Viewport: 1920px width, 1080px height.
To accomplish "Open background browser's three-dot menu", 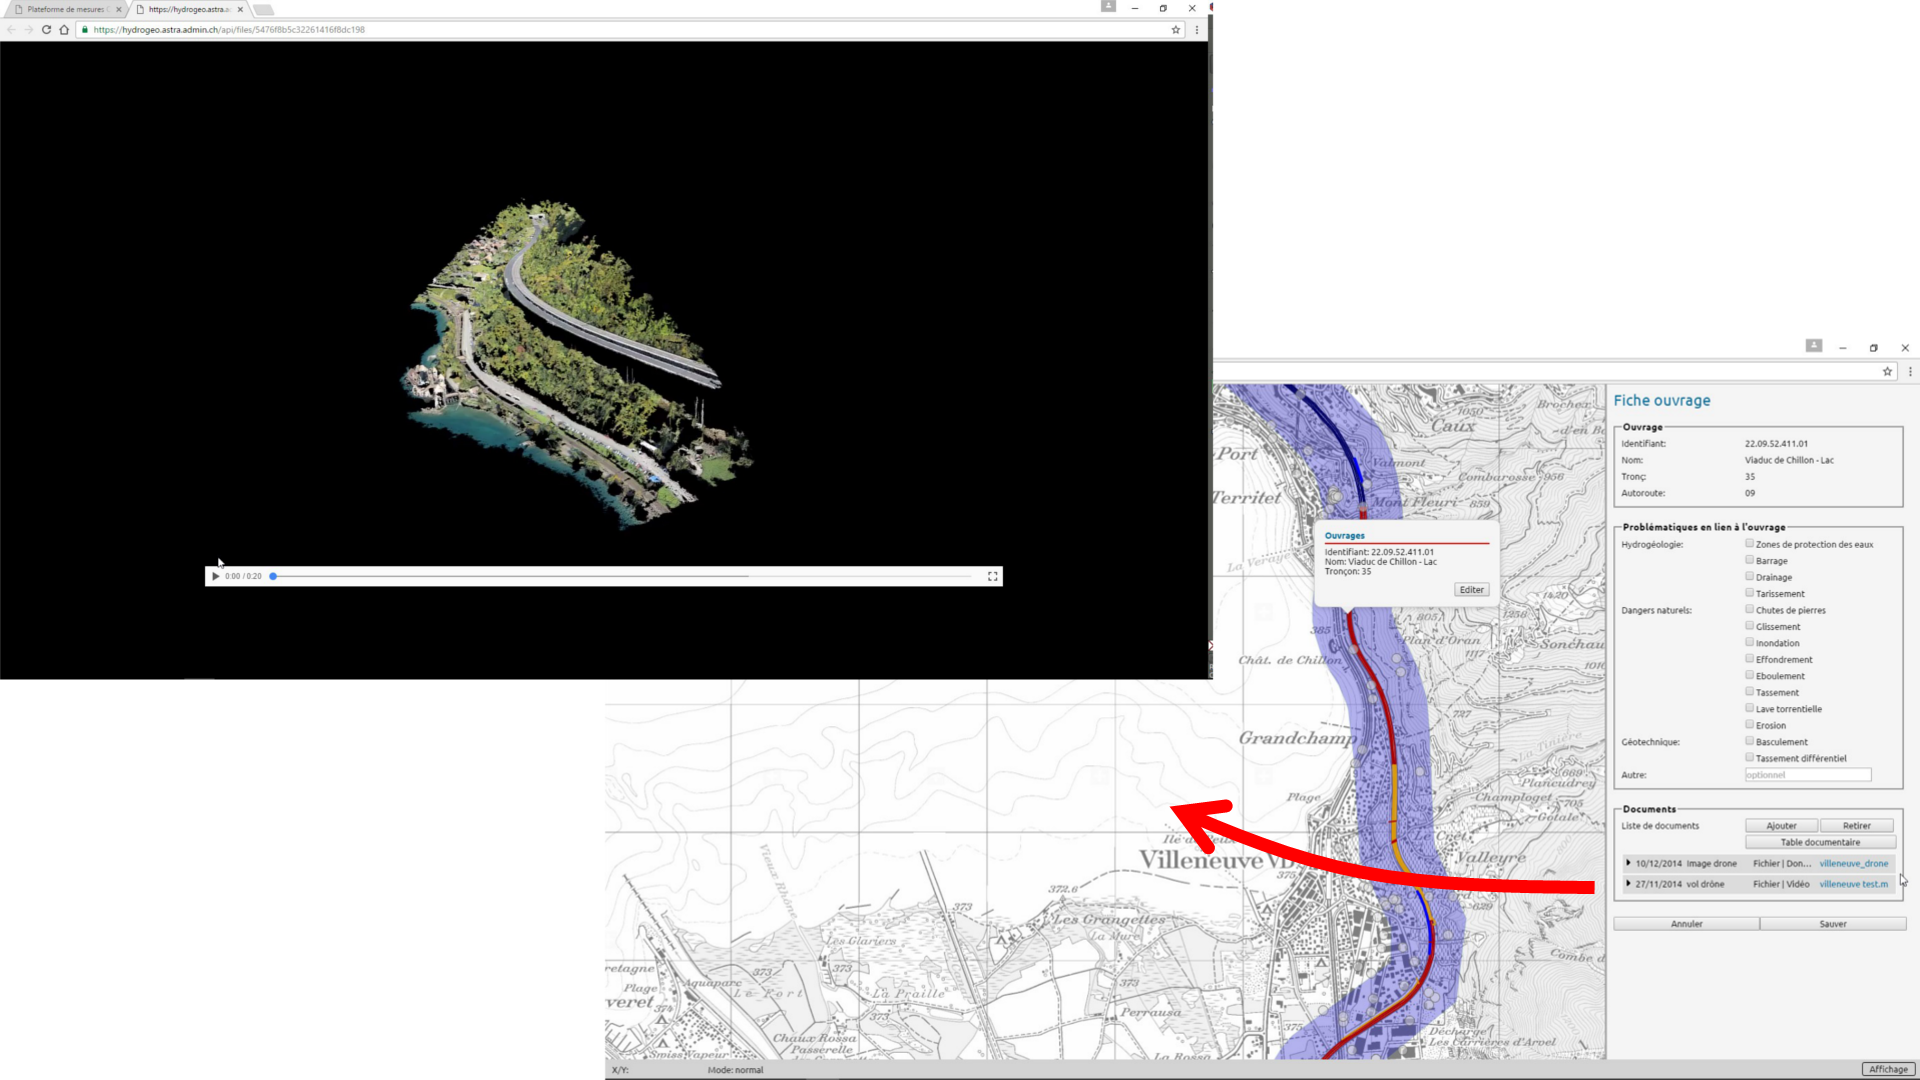I will coord(1909,371).
